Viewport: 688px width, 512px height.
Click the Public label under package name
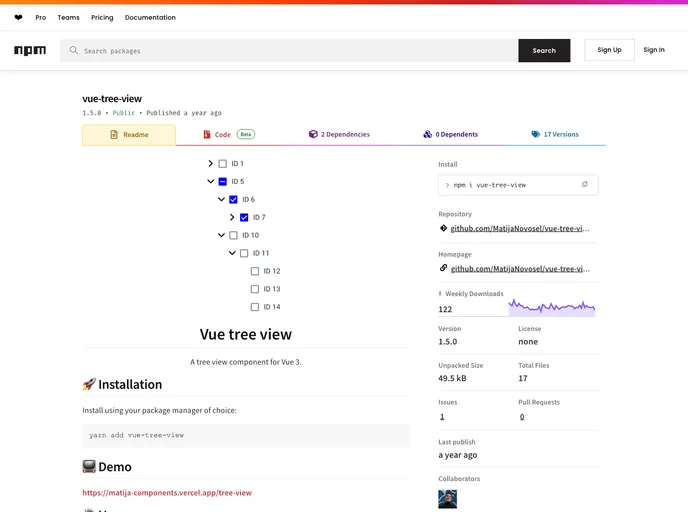coord(124,113)
